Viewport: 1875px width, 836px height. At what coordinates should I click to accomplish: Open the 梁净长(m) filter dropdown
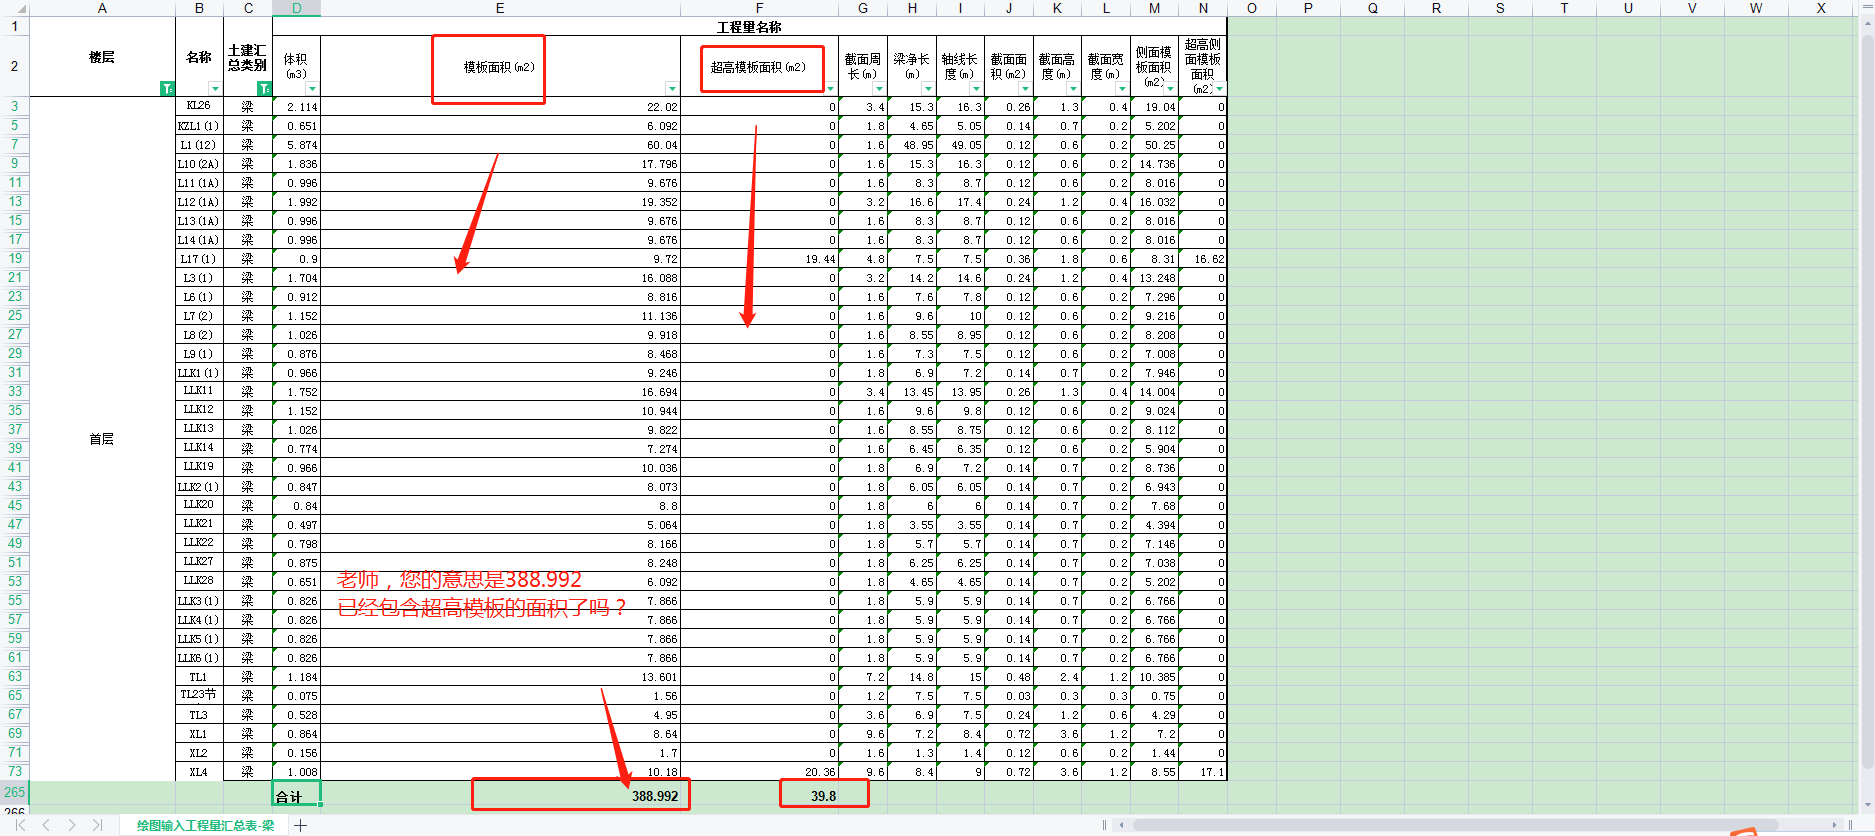point(928,89)
